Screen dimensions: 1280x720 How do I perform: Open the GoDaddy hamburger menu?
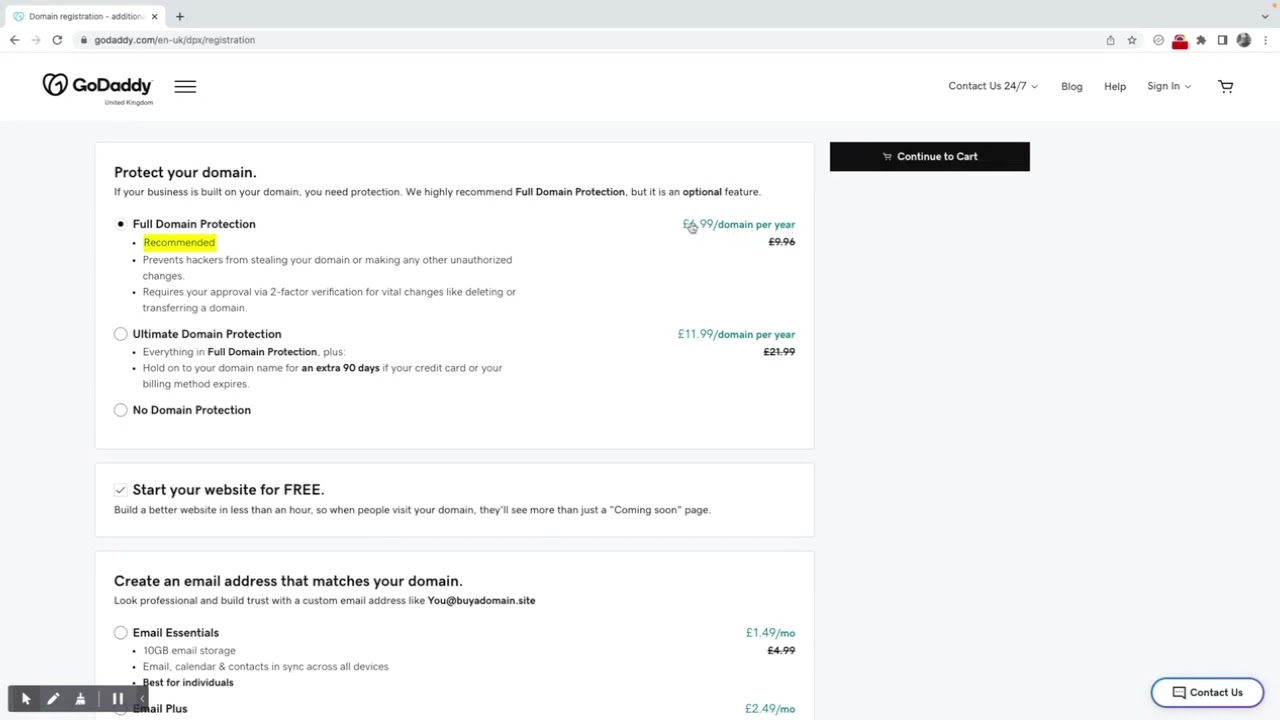tap(185, 87)
